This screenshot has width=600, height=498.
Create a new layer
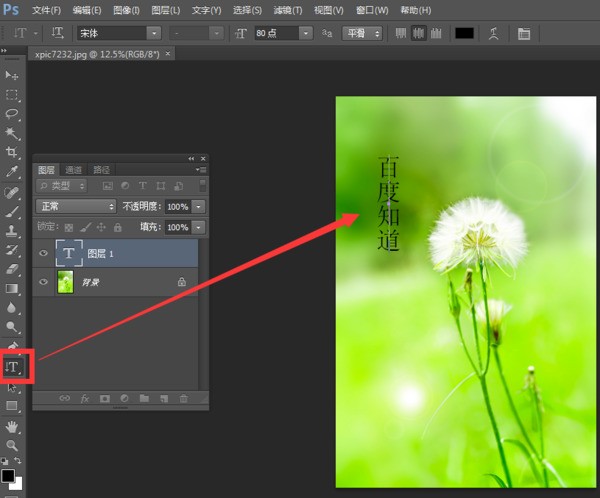(x=164, y=398)
